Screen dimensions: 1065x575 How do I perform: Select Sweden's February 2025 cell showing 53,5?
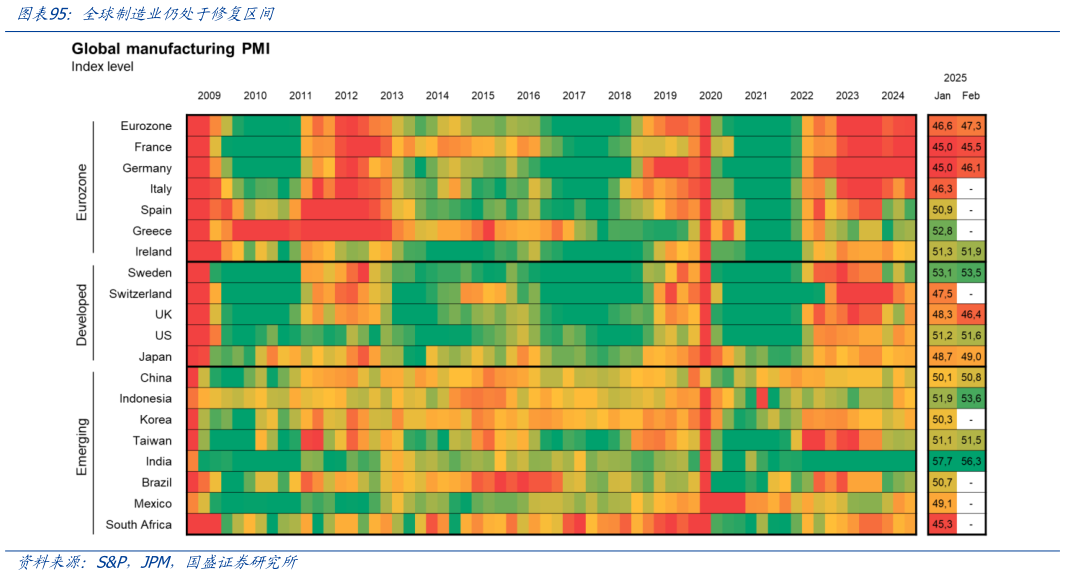tap(971, 273)
